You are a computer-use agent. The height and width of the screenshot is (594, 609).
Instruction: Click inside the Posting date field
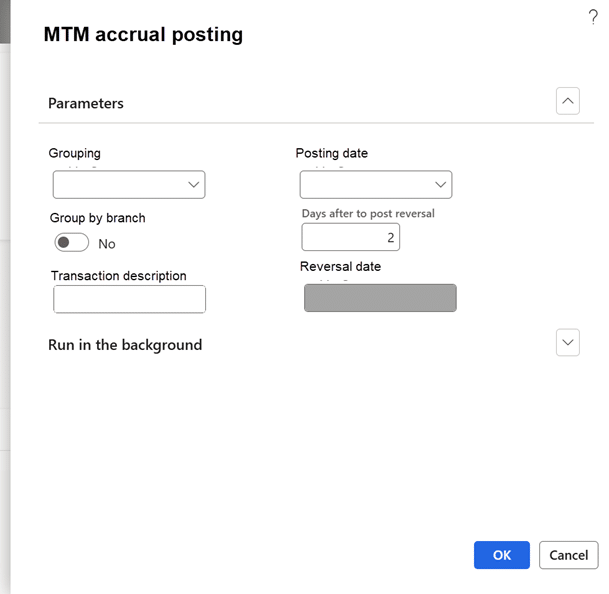coord(365,185)
